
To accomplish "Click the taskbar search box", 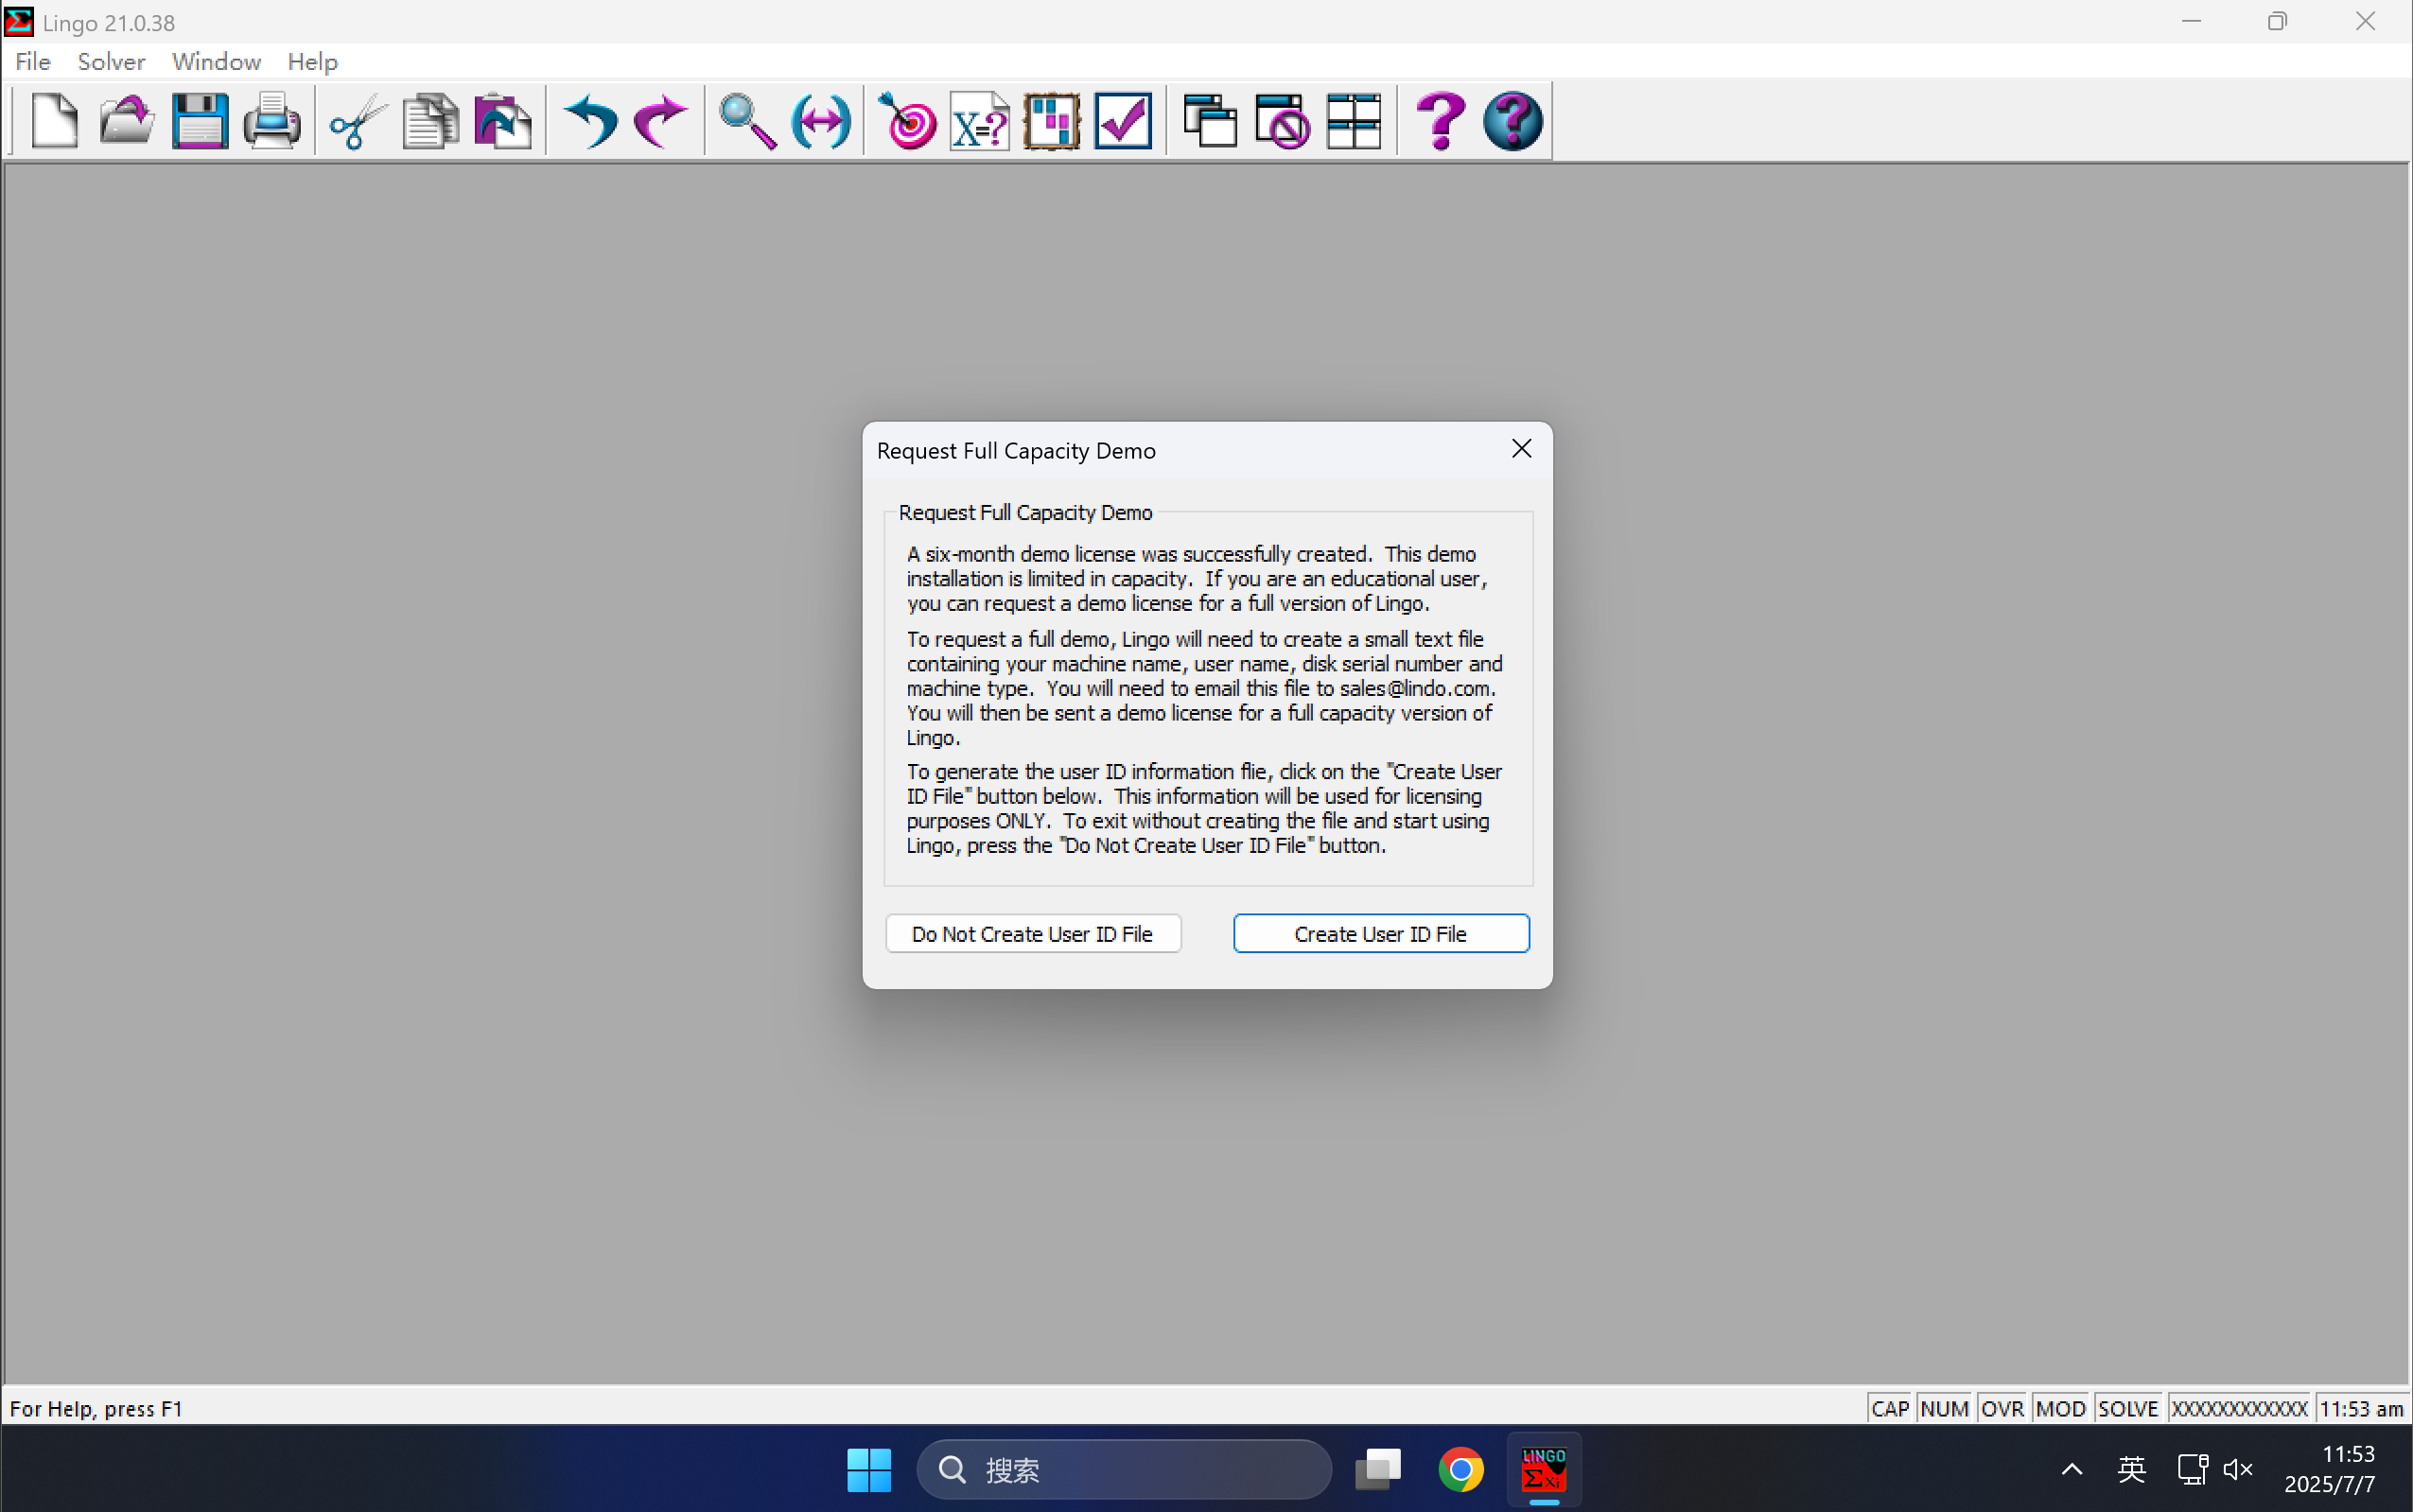I will point(1124,1470).
